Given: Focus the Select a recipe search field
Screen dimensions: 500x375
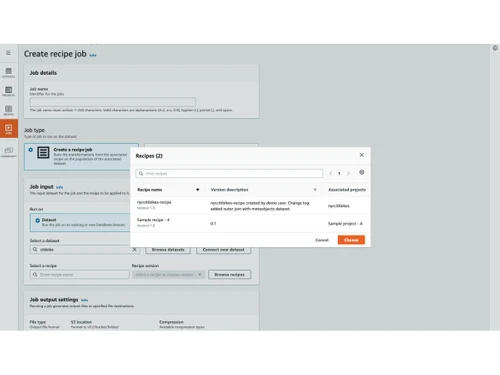Looking at the screenshot, I should point(80,275).
